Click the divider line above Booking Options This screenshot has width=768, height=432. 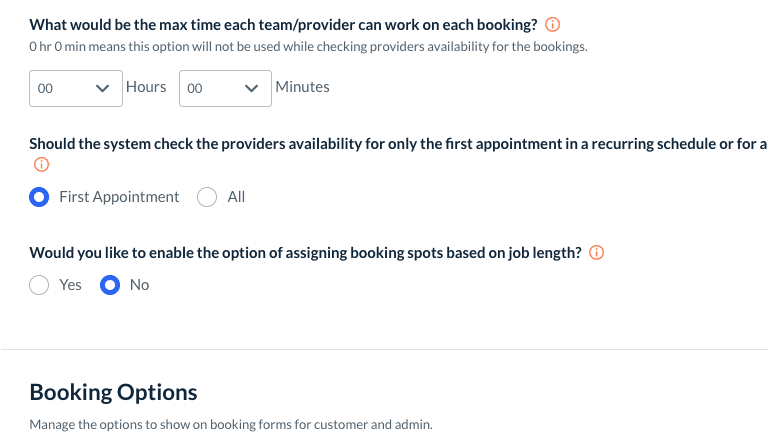[384, 349]
